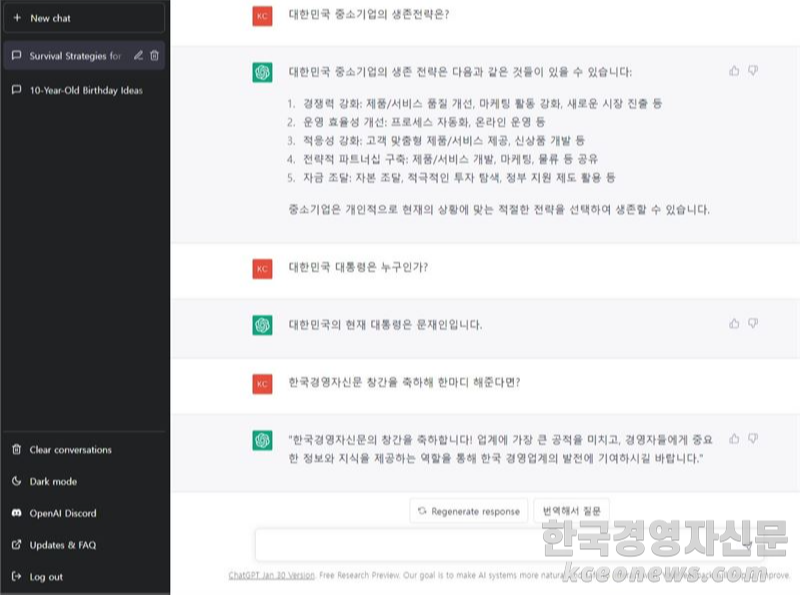
Task: Open the ChatGPT Jan 30 Version link
Action: click(271, 575)
